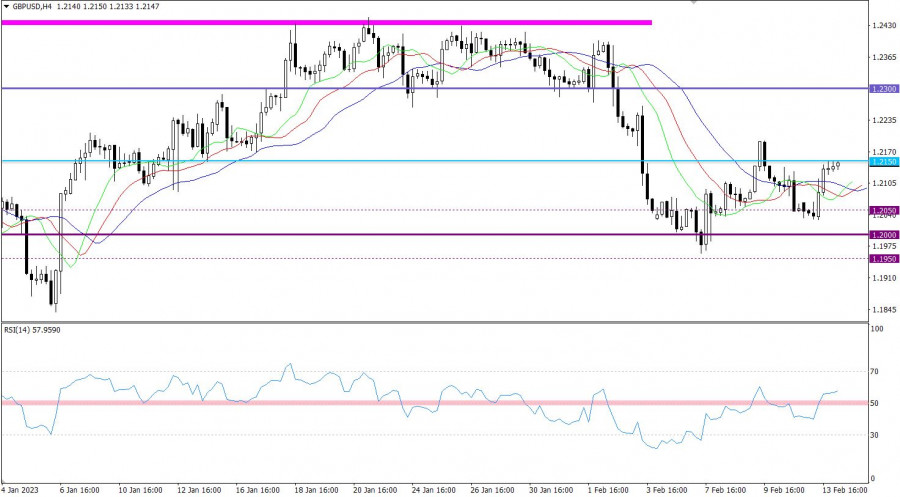Click the 1.1950 dotted level price tag
This screenshot has width=900, height=497.
[883, 259]
